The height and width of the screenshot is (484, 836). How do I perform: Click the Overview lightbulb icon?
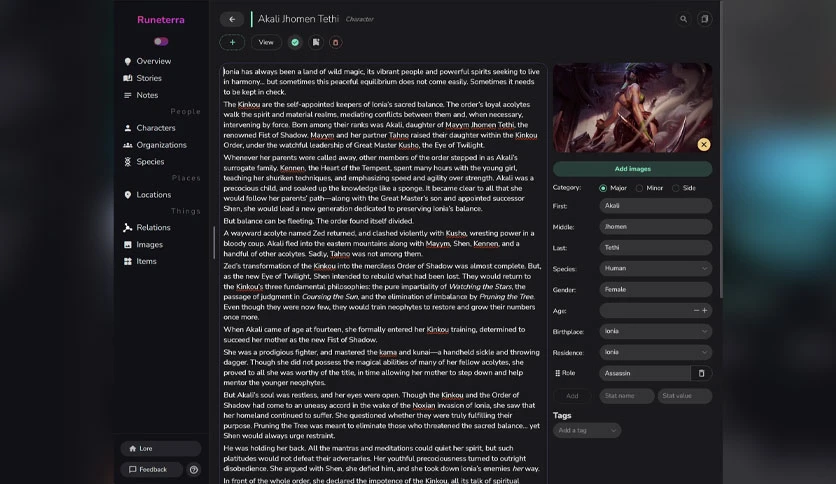pos(127,61)
